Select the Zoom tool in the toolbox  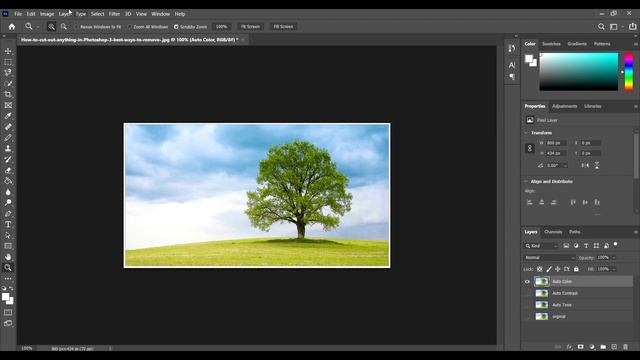pos(8,268)
